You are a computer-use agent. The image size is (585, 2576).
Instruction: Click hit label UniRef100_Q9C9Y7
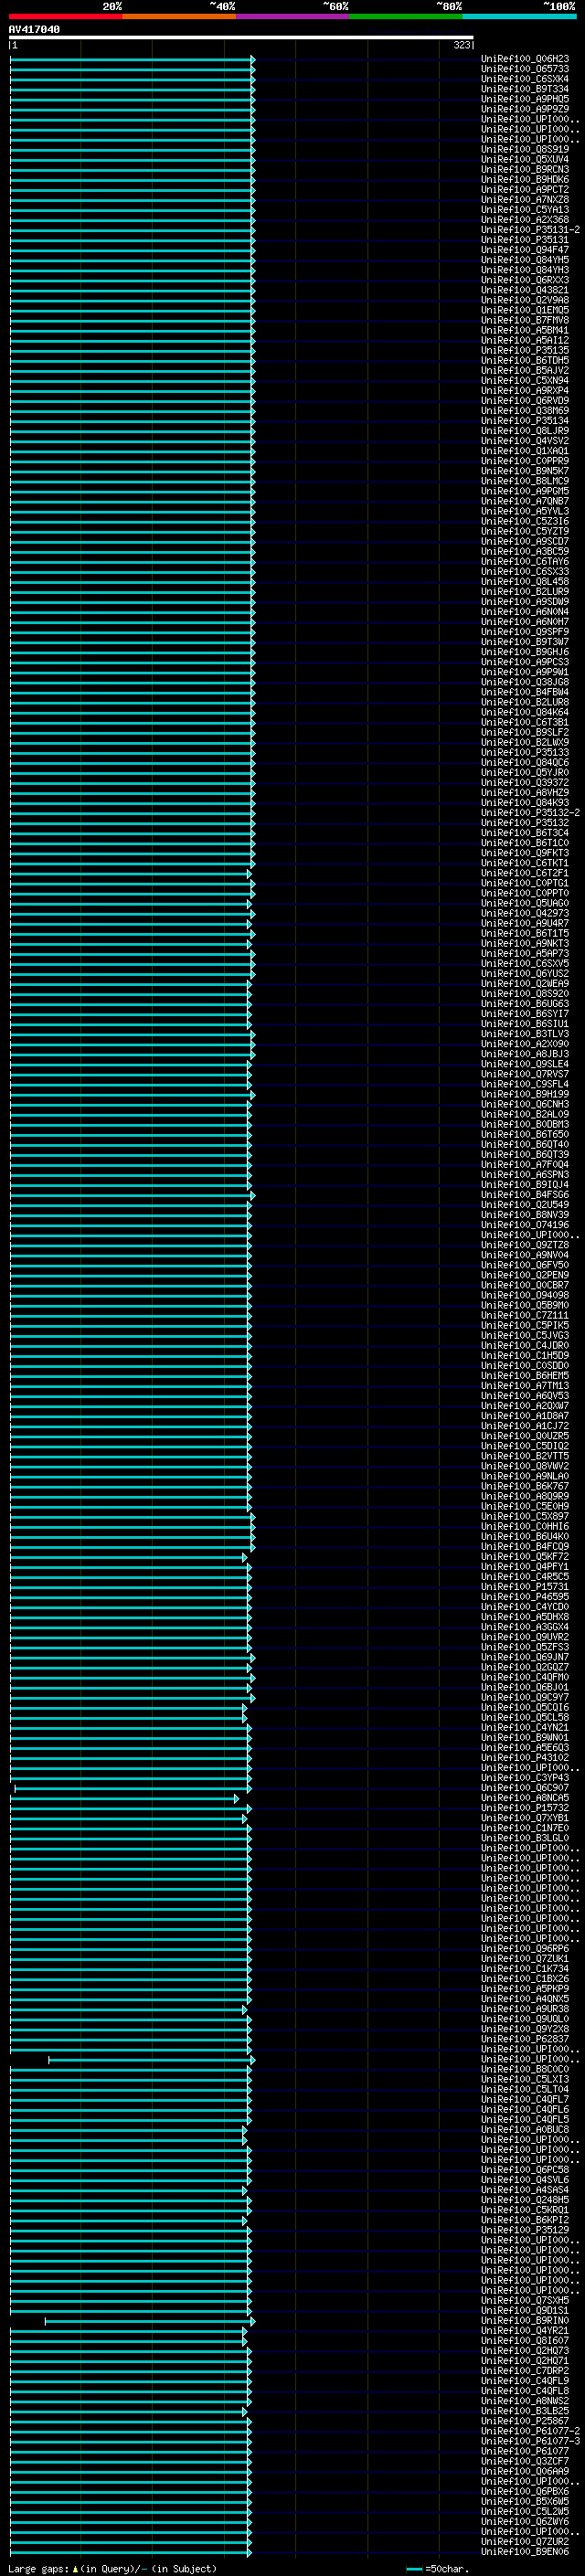525,1697
